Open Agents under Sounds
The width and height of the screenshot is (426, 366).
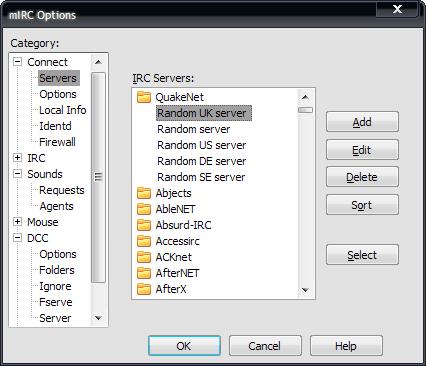[x=56, y=206]
